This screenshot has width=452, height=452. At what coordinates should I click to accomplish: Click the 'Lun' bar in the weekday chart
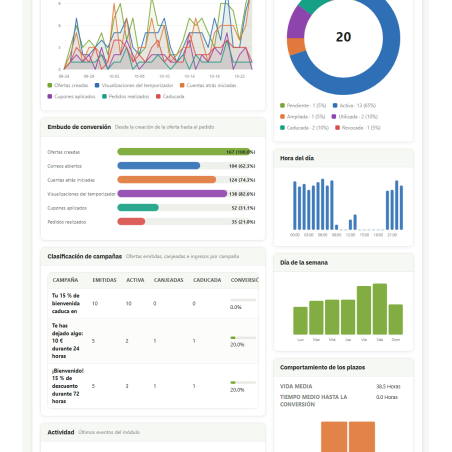300,321
